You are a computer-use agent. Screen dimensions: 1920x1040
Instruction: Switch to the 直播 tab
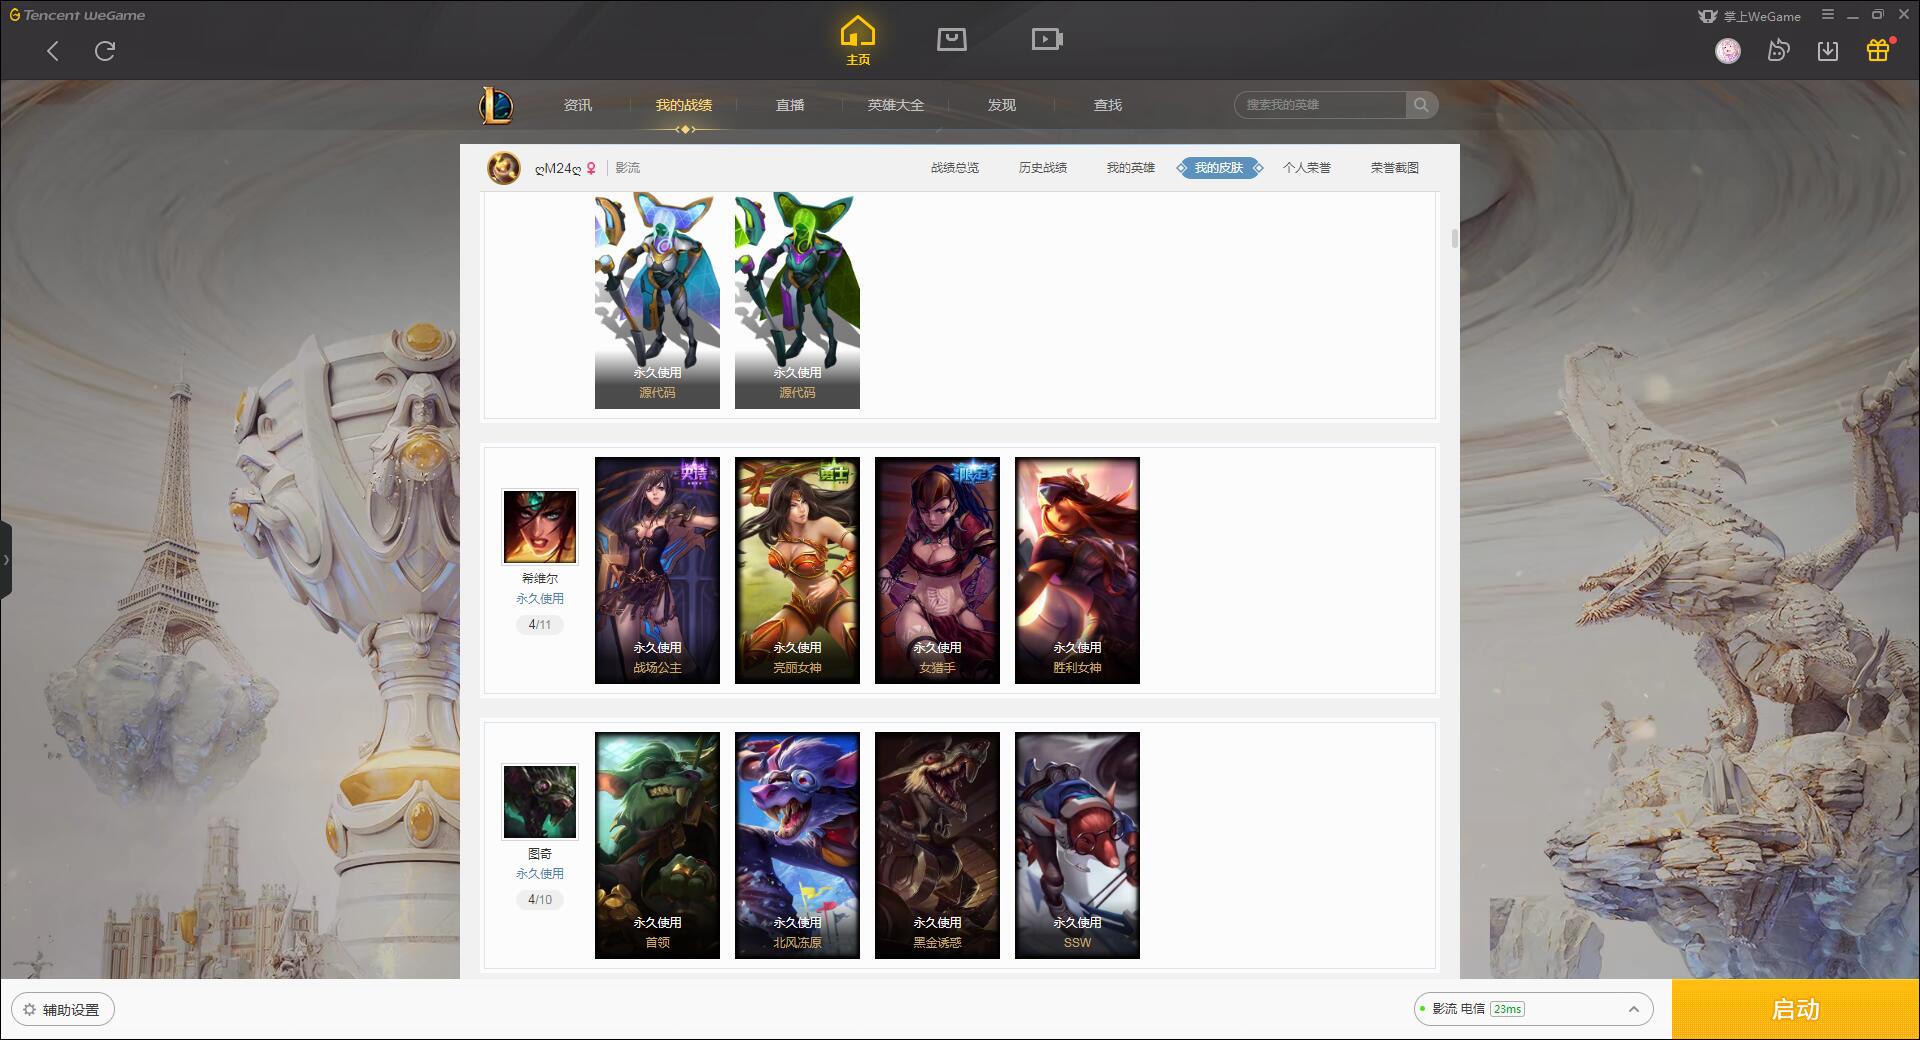point(790,105)
